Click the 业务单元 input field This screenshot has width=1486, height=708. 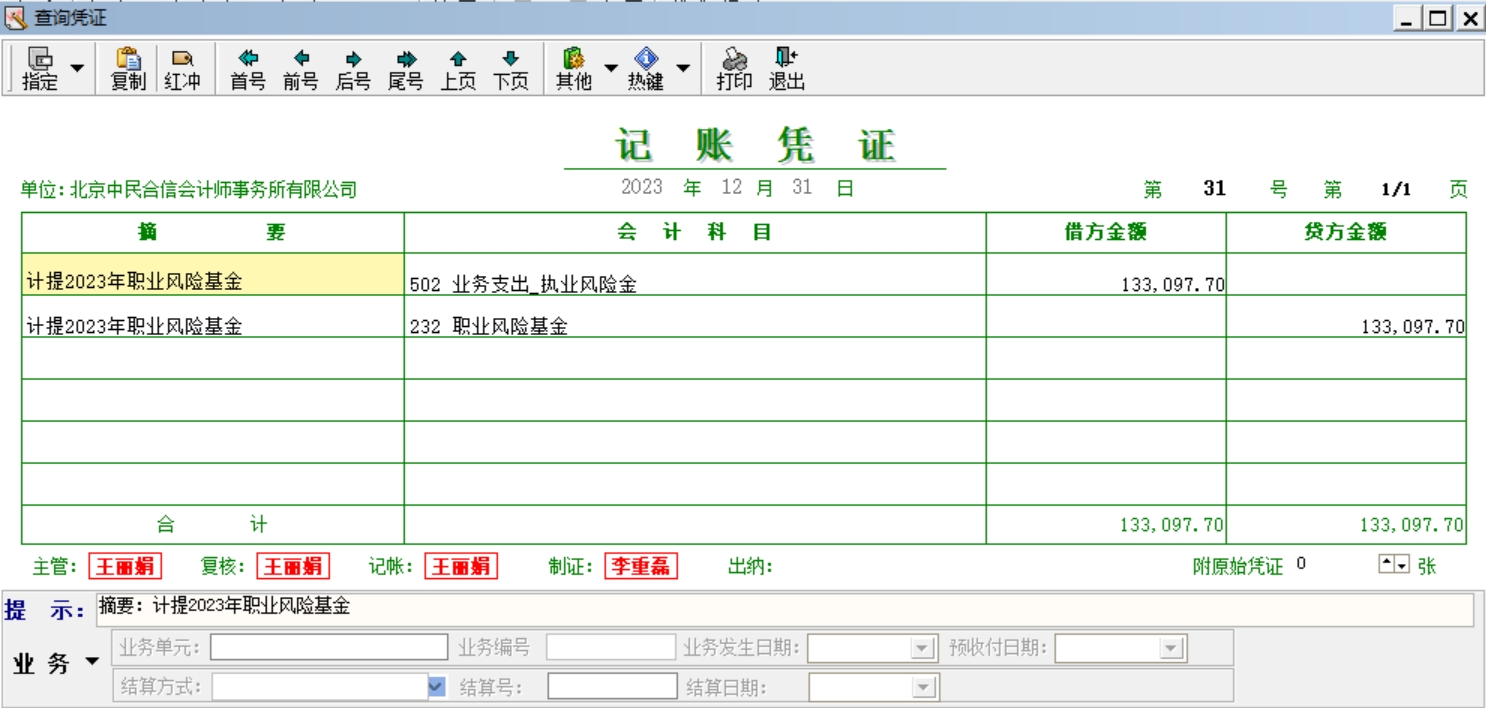click(328, 648)
